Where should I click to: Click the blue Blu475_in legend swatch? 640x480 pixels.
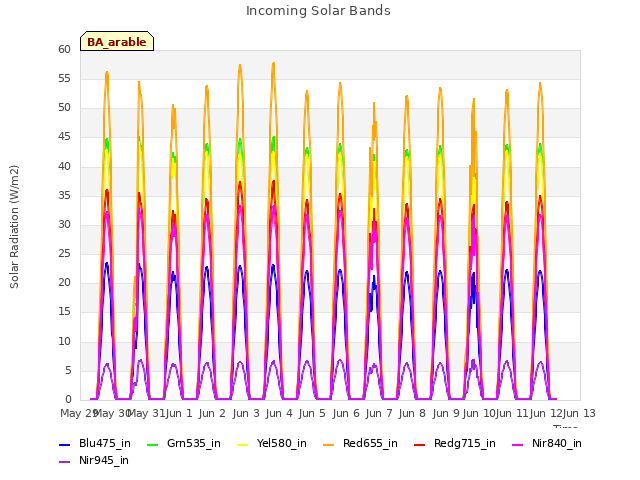pos(65,444)
